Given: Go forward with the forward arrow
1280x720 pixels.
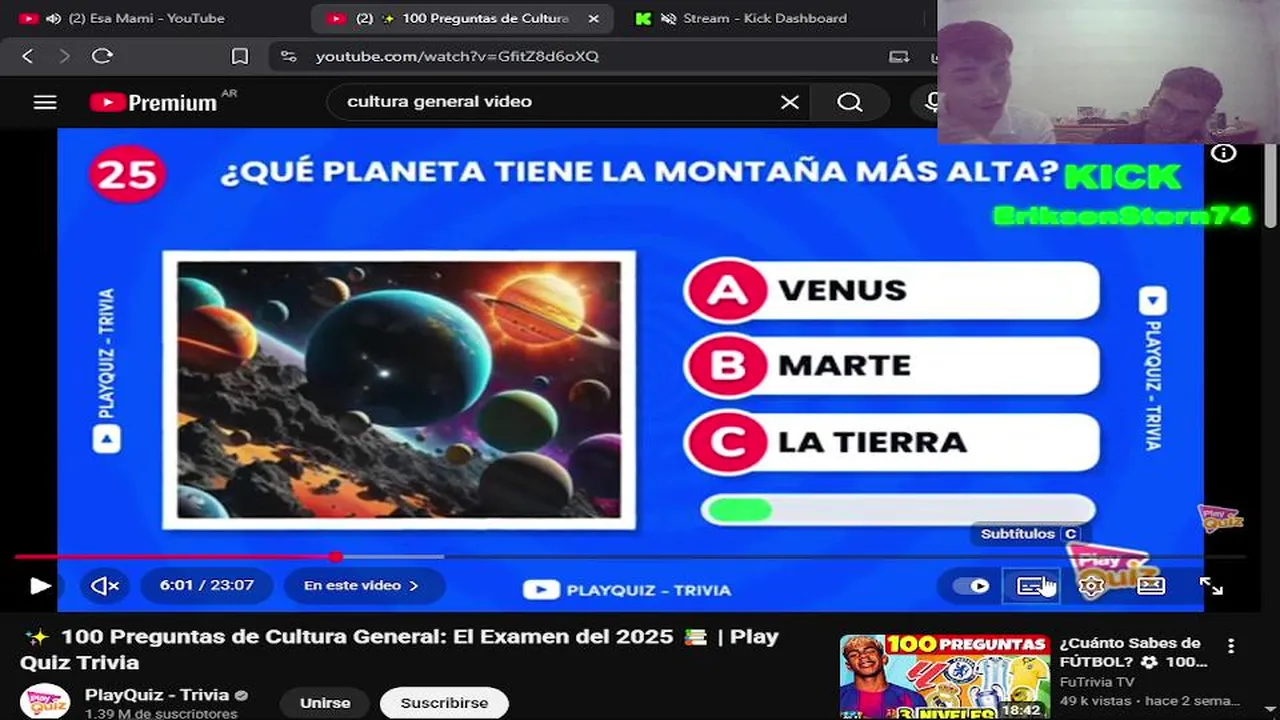Looking at the screenshot, I should pyautogui.click(x=65, y=57).
